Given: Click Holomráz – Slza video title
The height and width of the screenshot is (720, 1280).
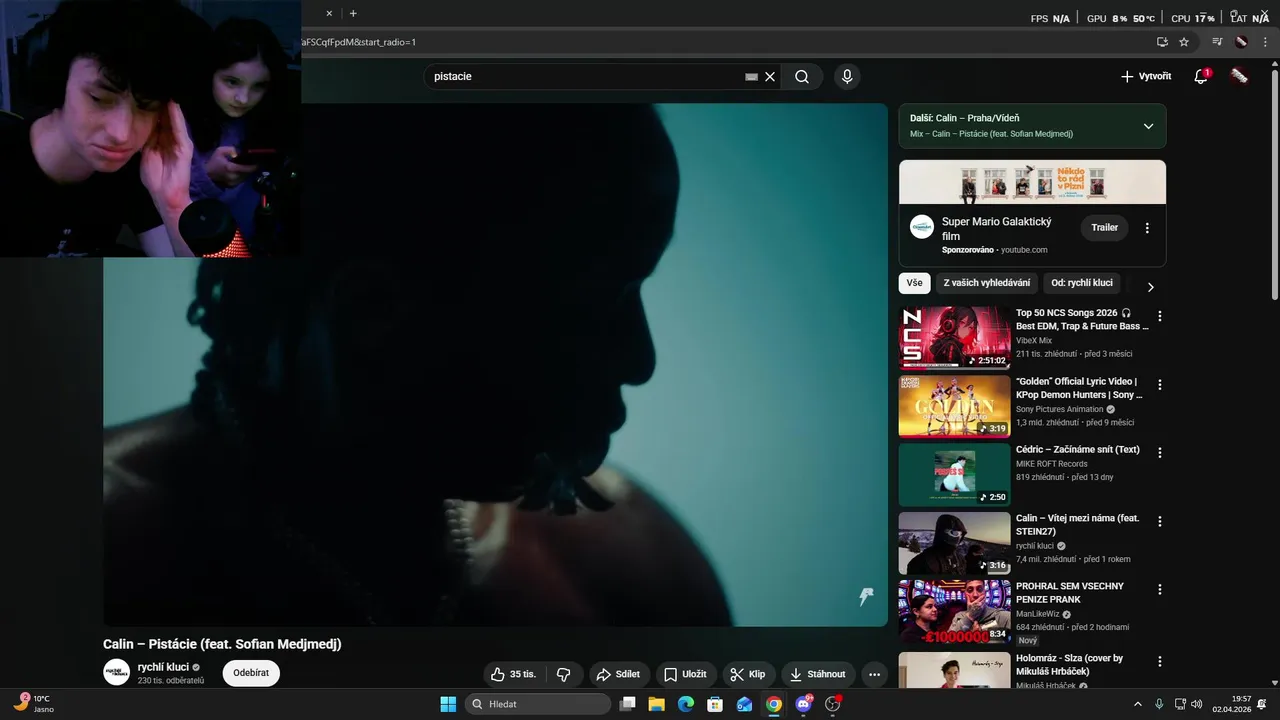Looking at the screenshot, I should coord(1069,665).
